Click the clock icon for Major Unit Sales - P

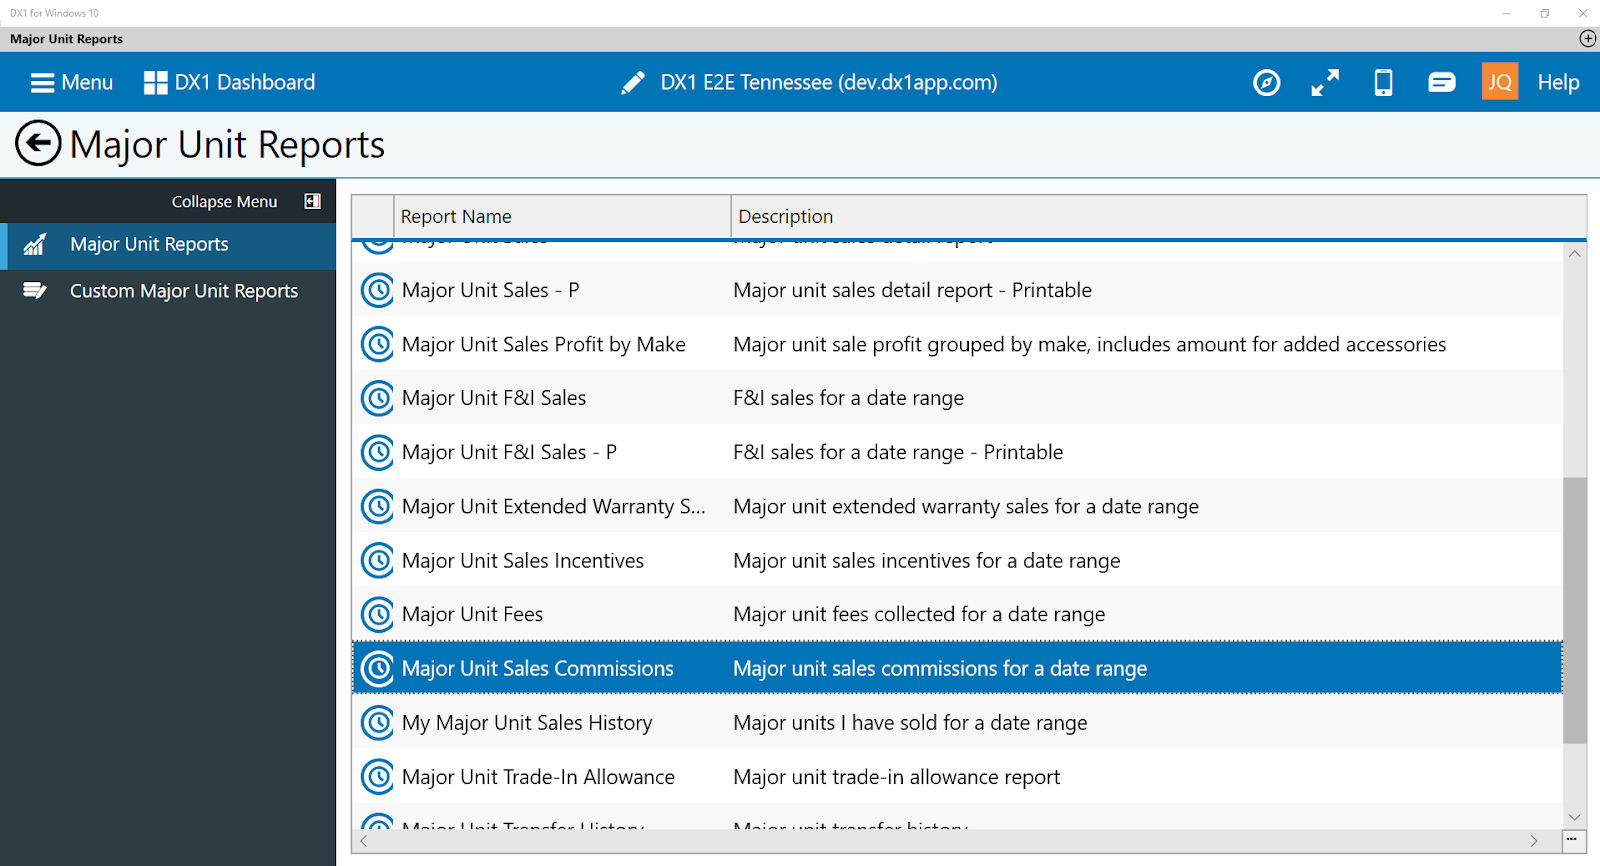377,290
